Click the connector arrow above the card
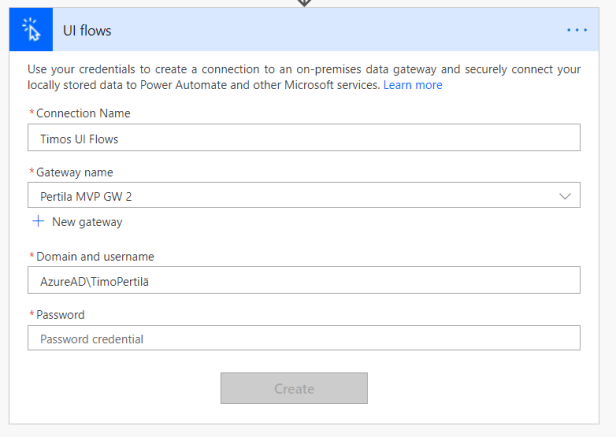 pos(305,3)
